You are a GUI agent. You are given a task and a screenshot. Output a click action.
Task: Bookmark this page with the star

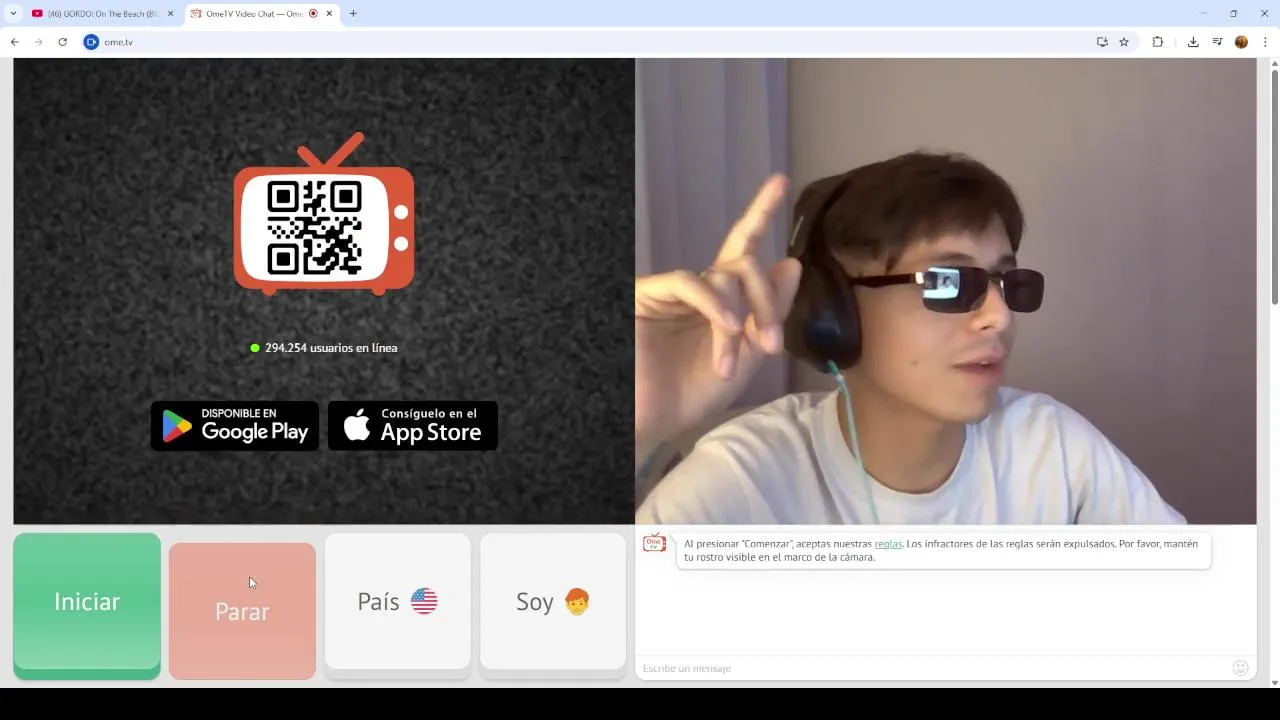1124,42
